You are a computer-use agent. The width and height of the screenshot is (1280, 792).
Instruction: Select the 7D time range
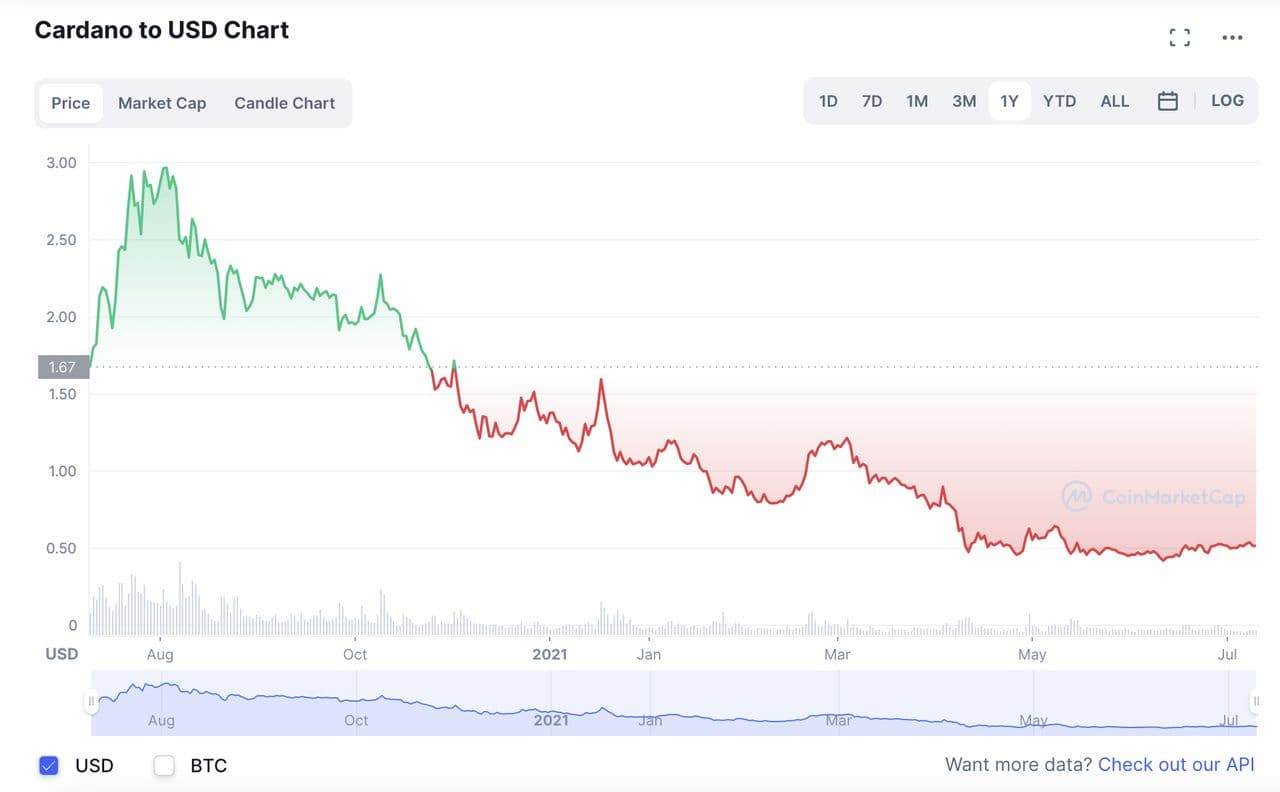click(x=872, y=101)
